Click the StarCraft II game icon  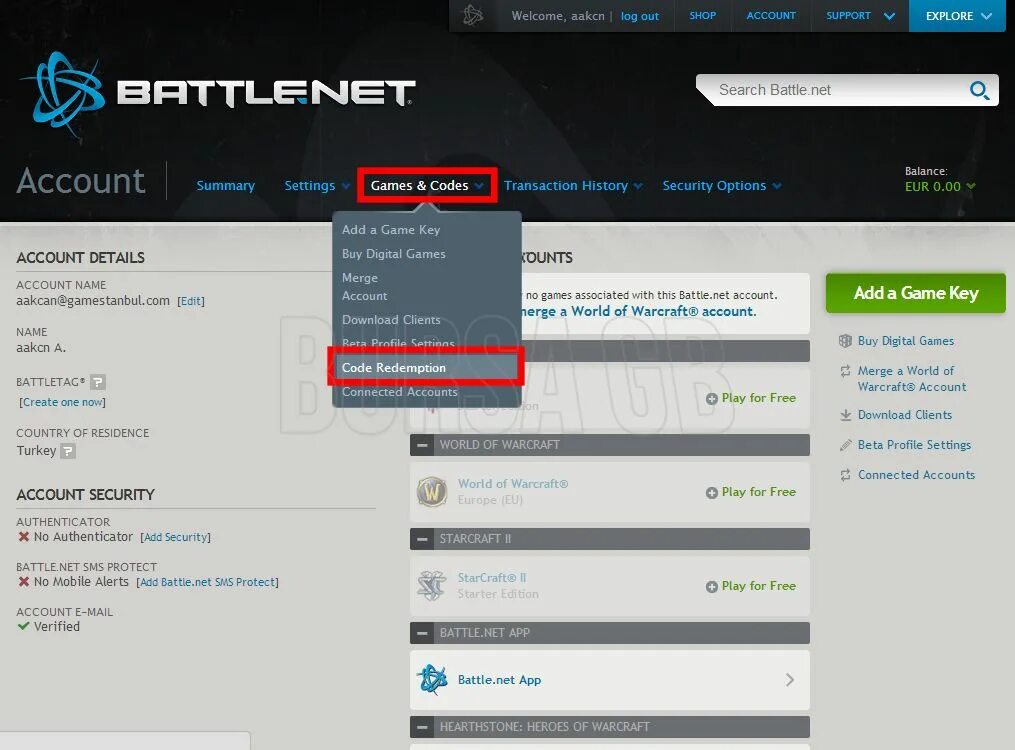(x=432, y=586)
